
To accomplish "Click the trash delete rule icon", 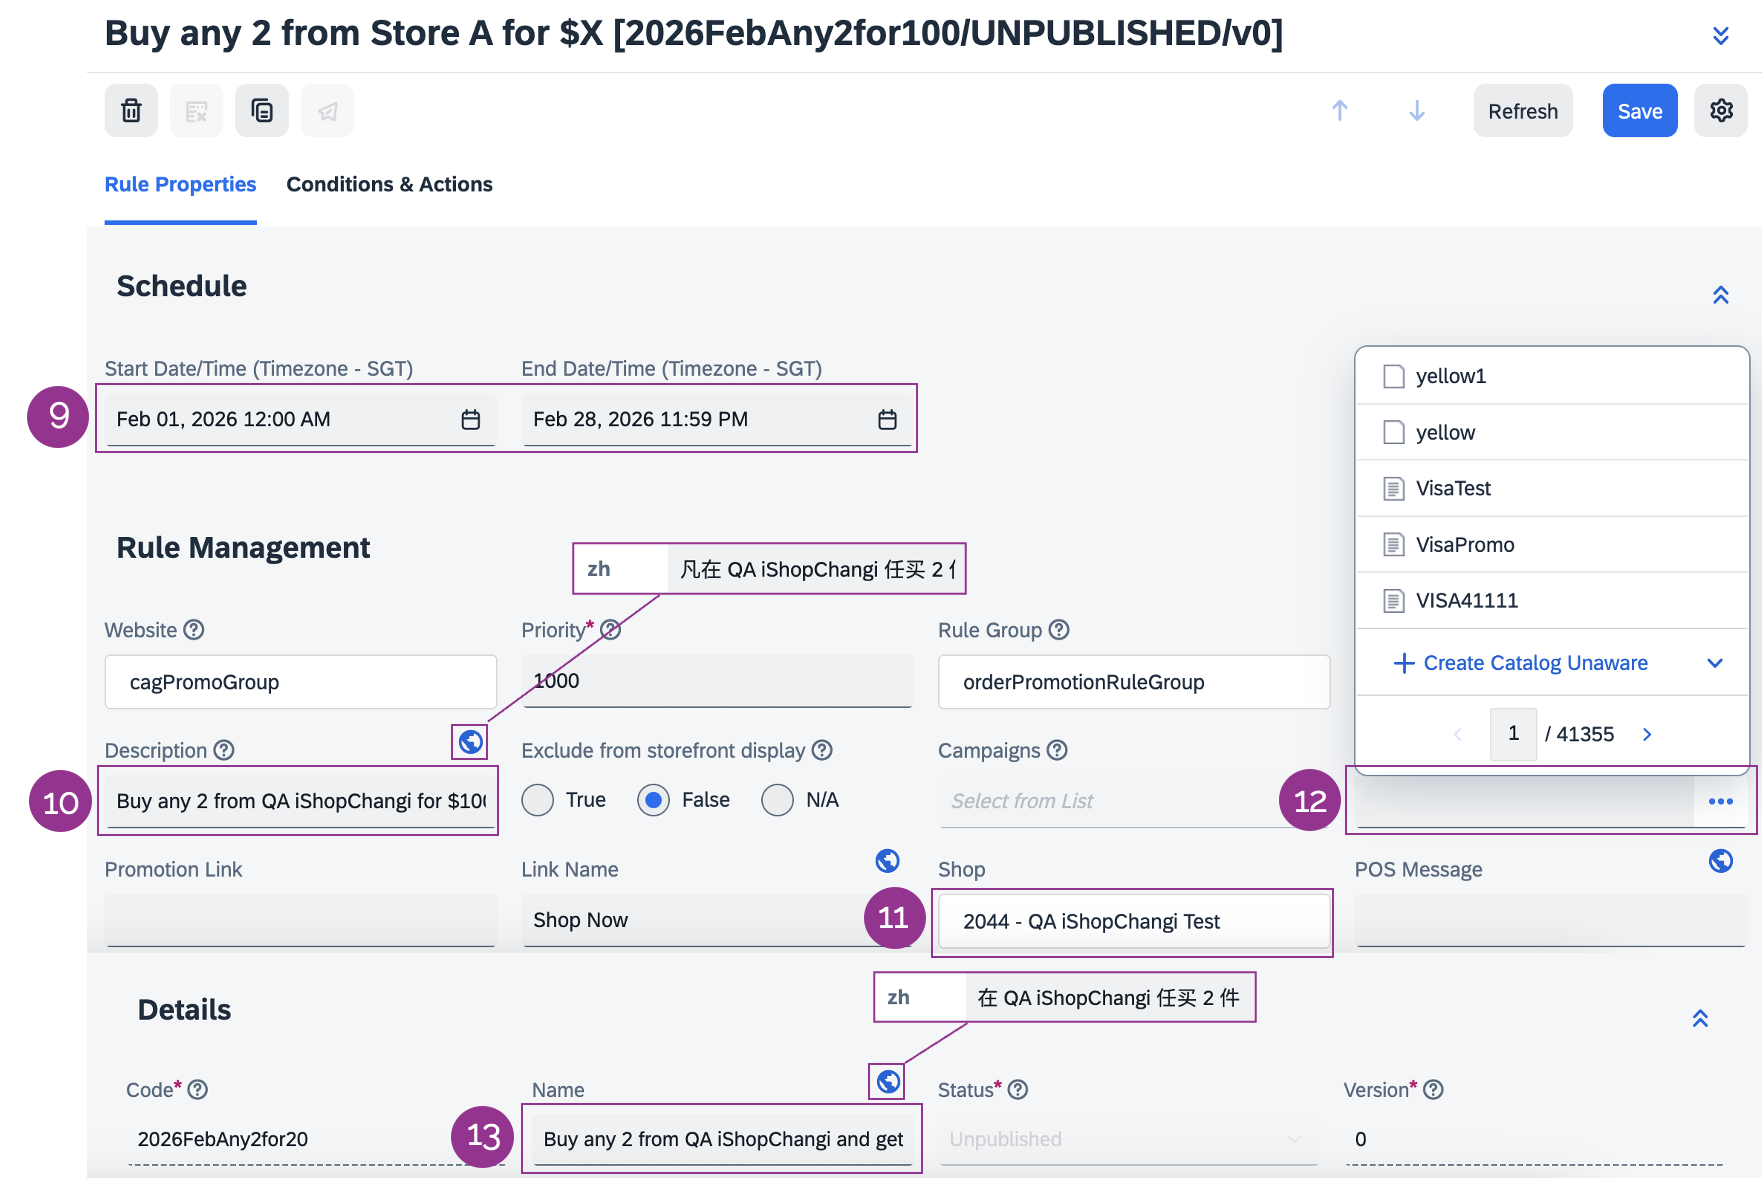I will pyautogui.click(x=131, y=111).
